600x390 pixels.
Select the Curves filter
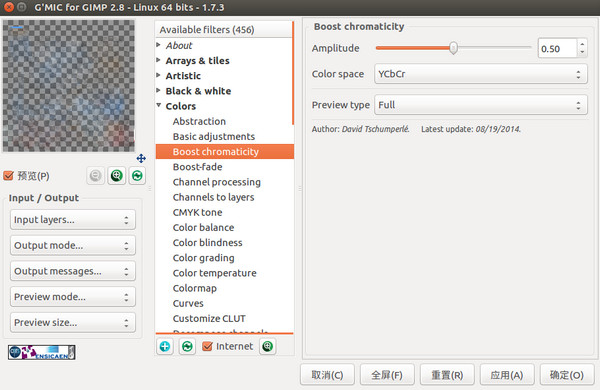tap(188, 303)
